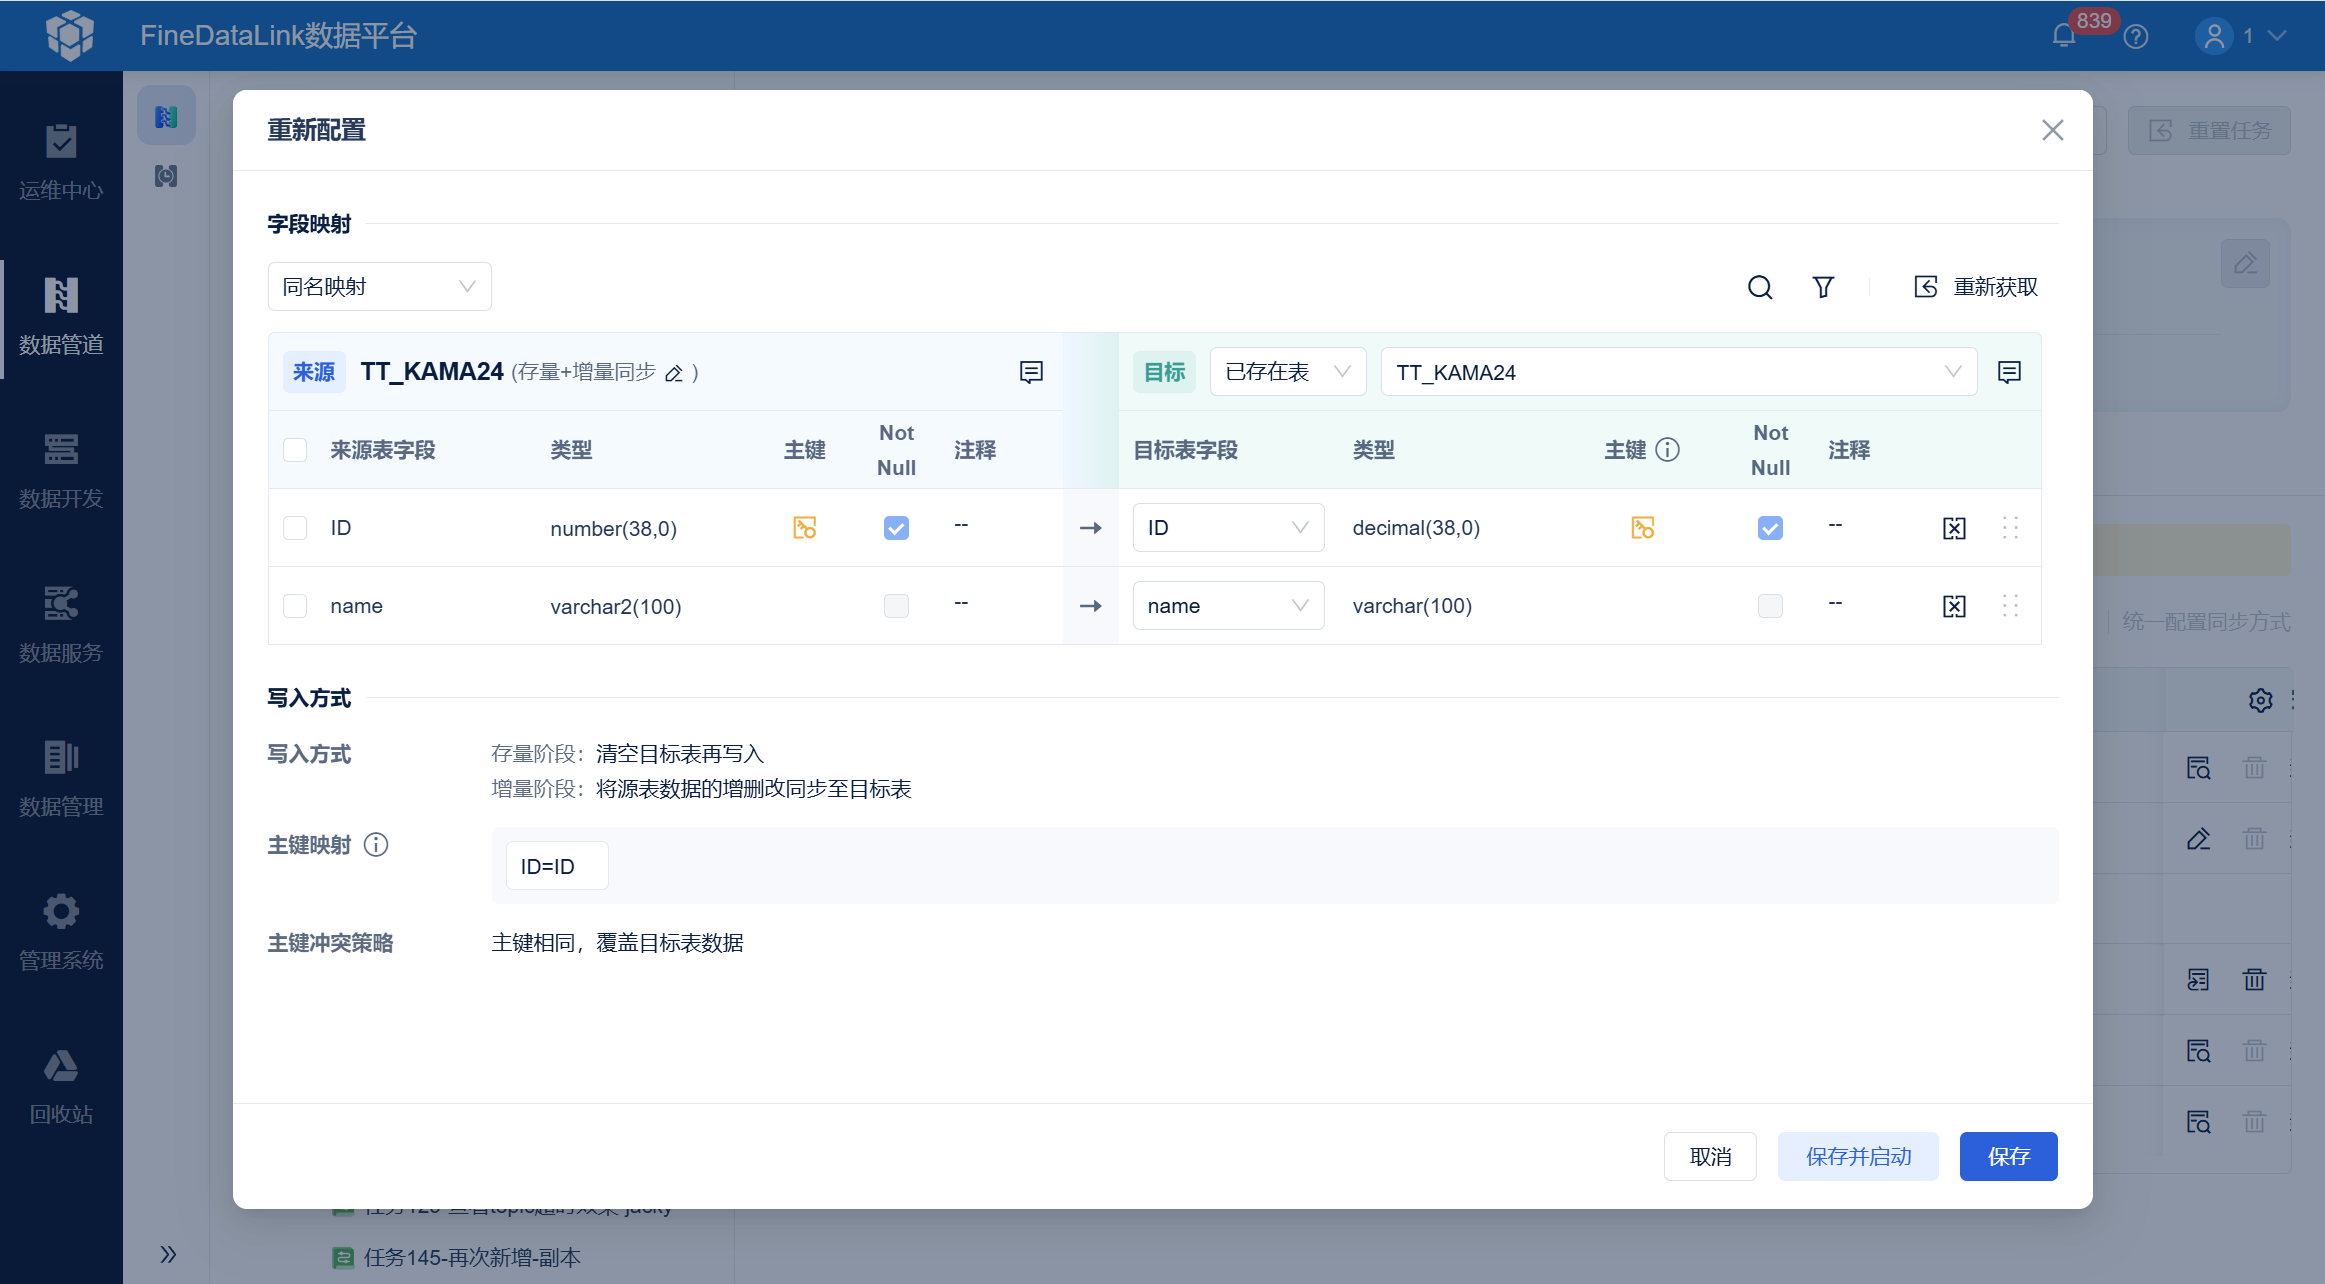Select task 任务145-再次新增-副本 in background list
Screen dimensions: 2325x1284
[472, 1258]
